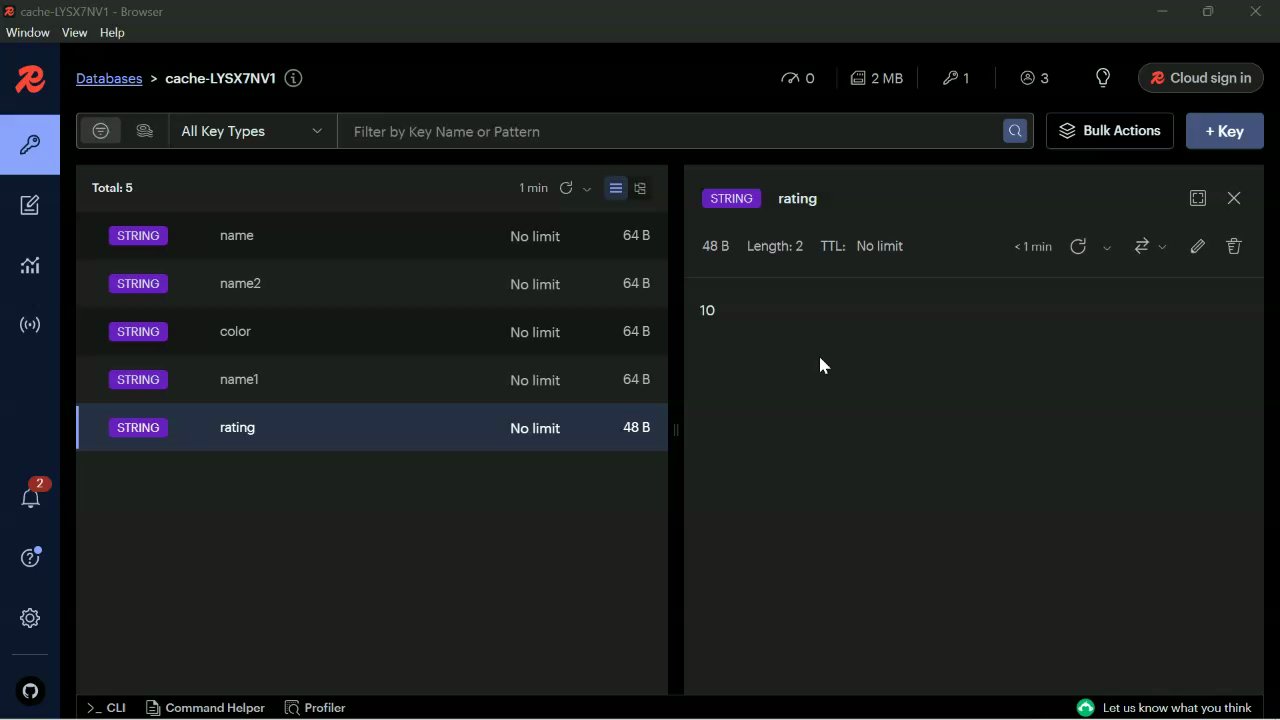Add a new key with + Key

coord(1224,131)
